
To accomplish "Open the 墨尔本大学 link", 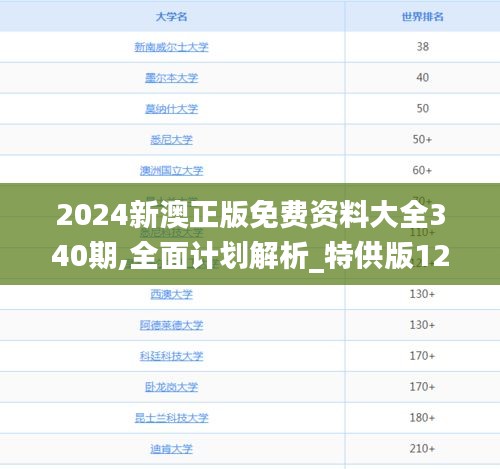I will 171,78.
